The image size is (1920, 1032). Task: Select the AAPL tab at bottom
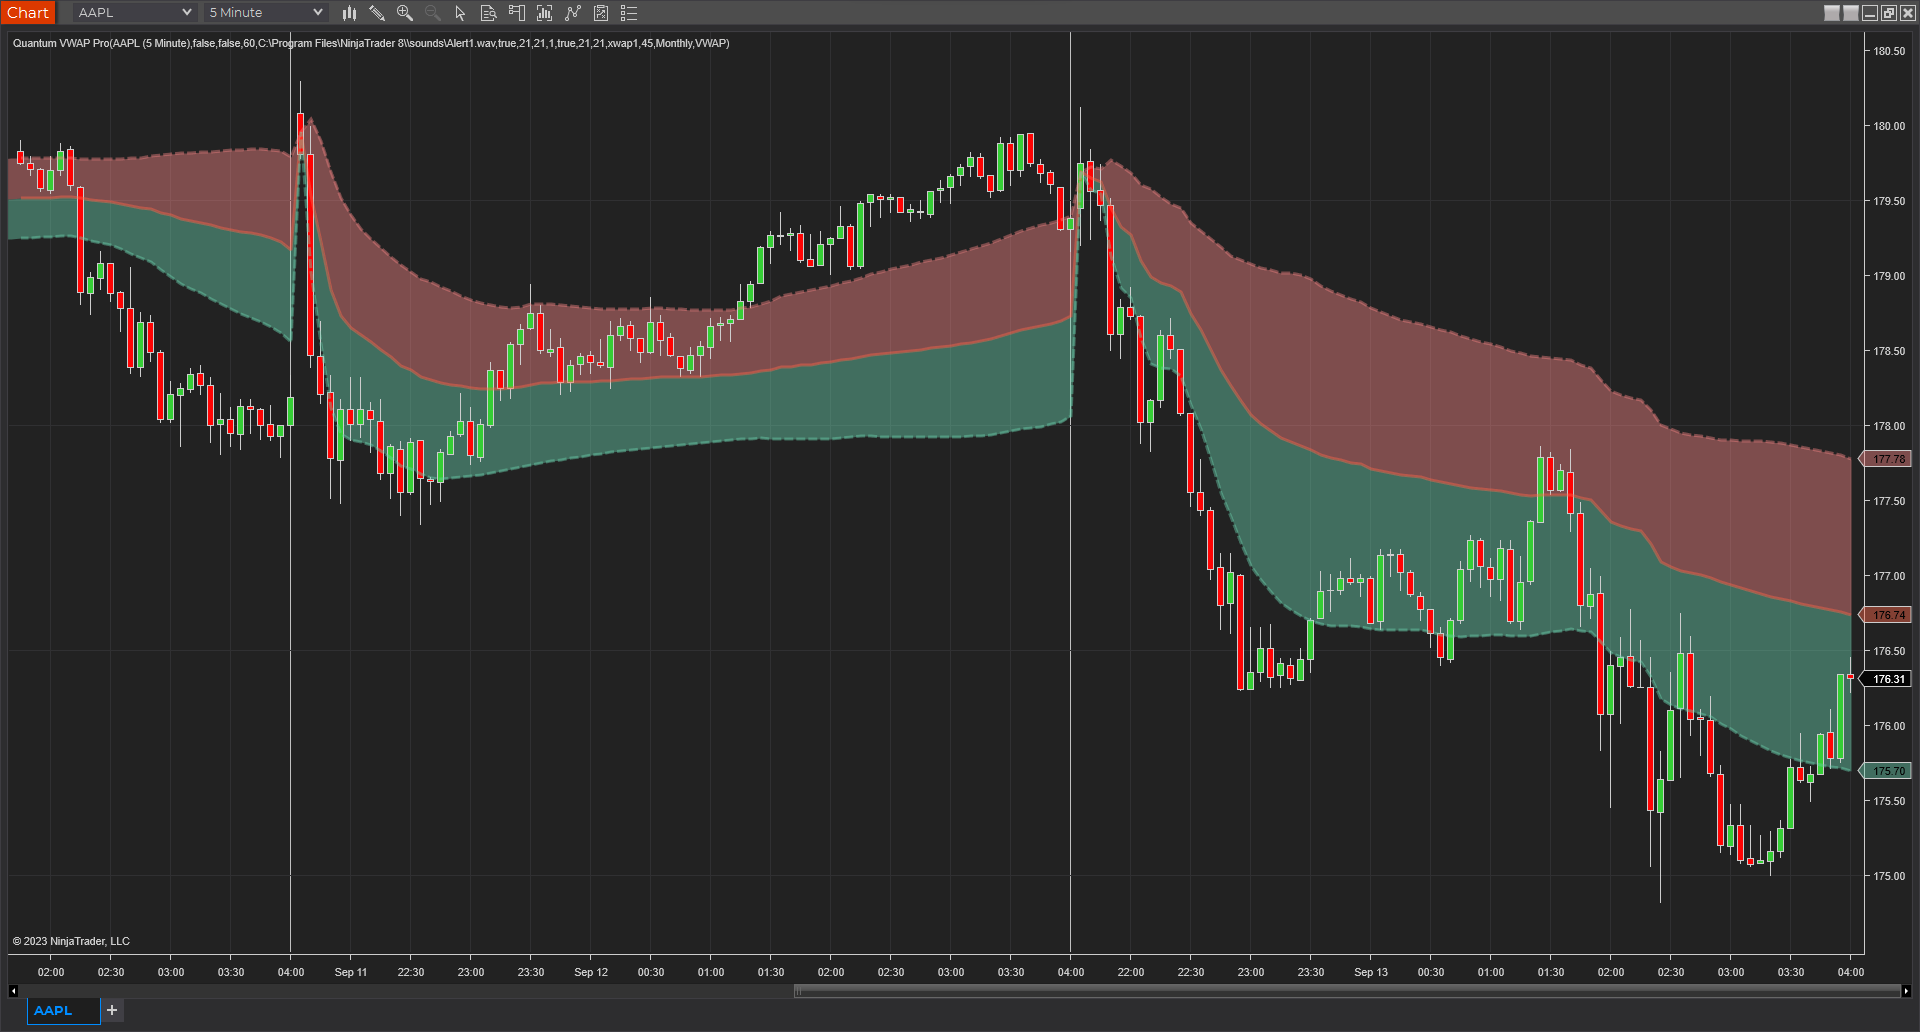[63, 1011]
